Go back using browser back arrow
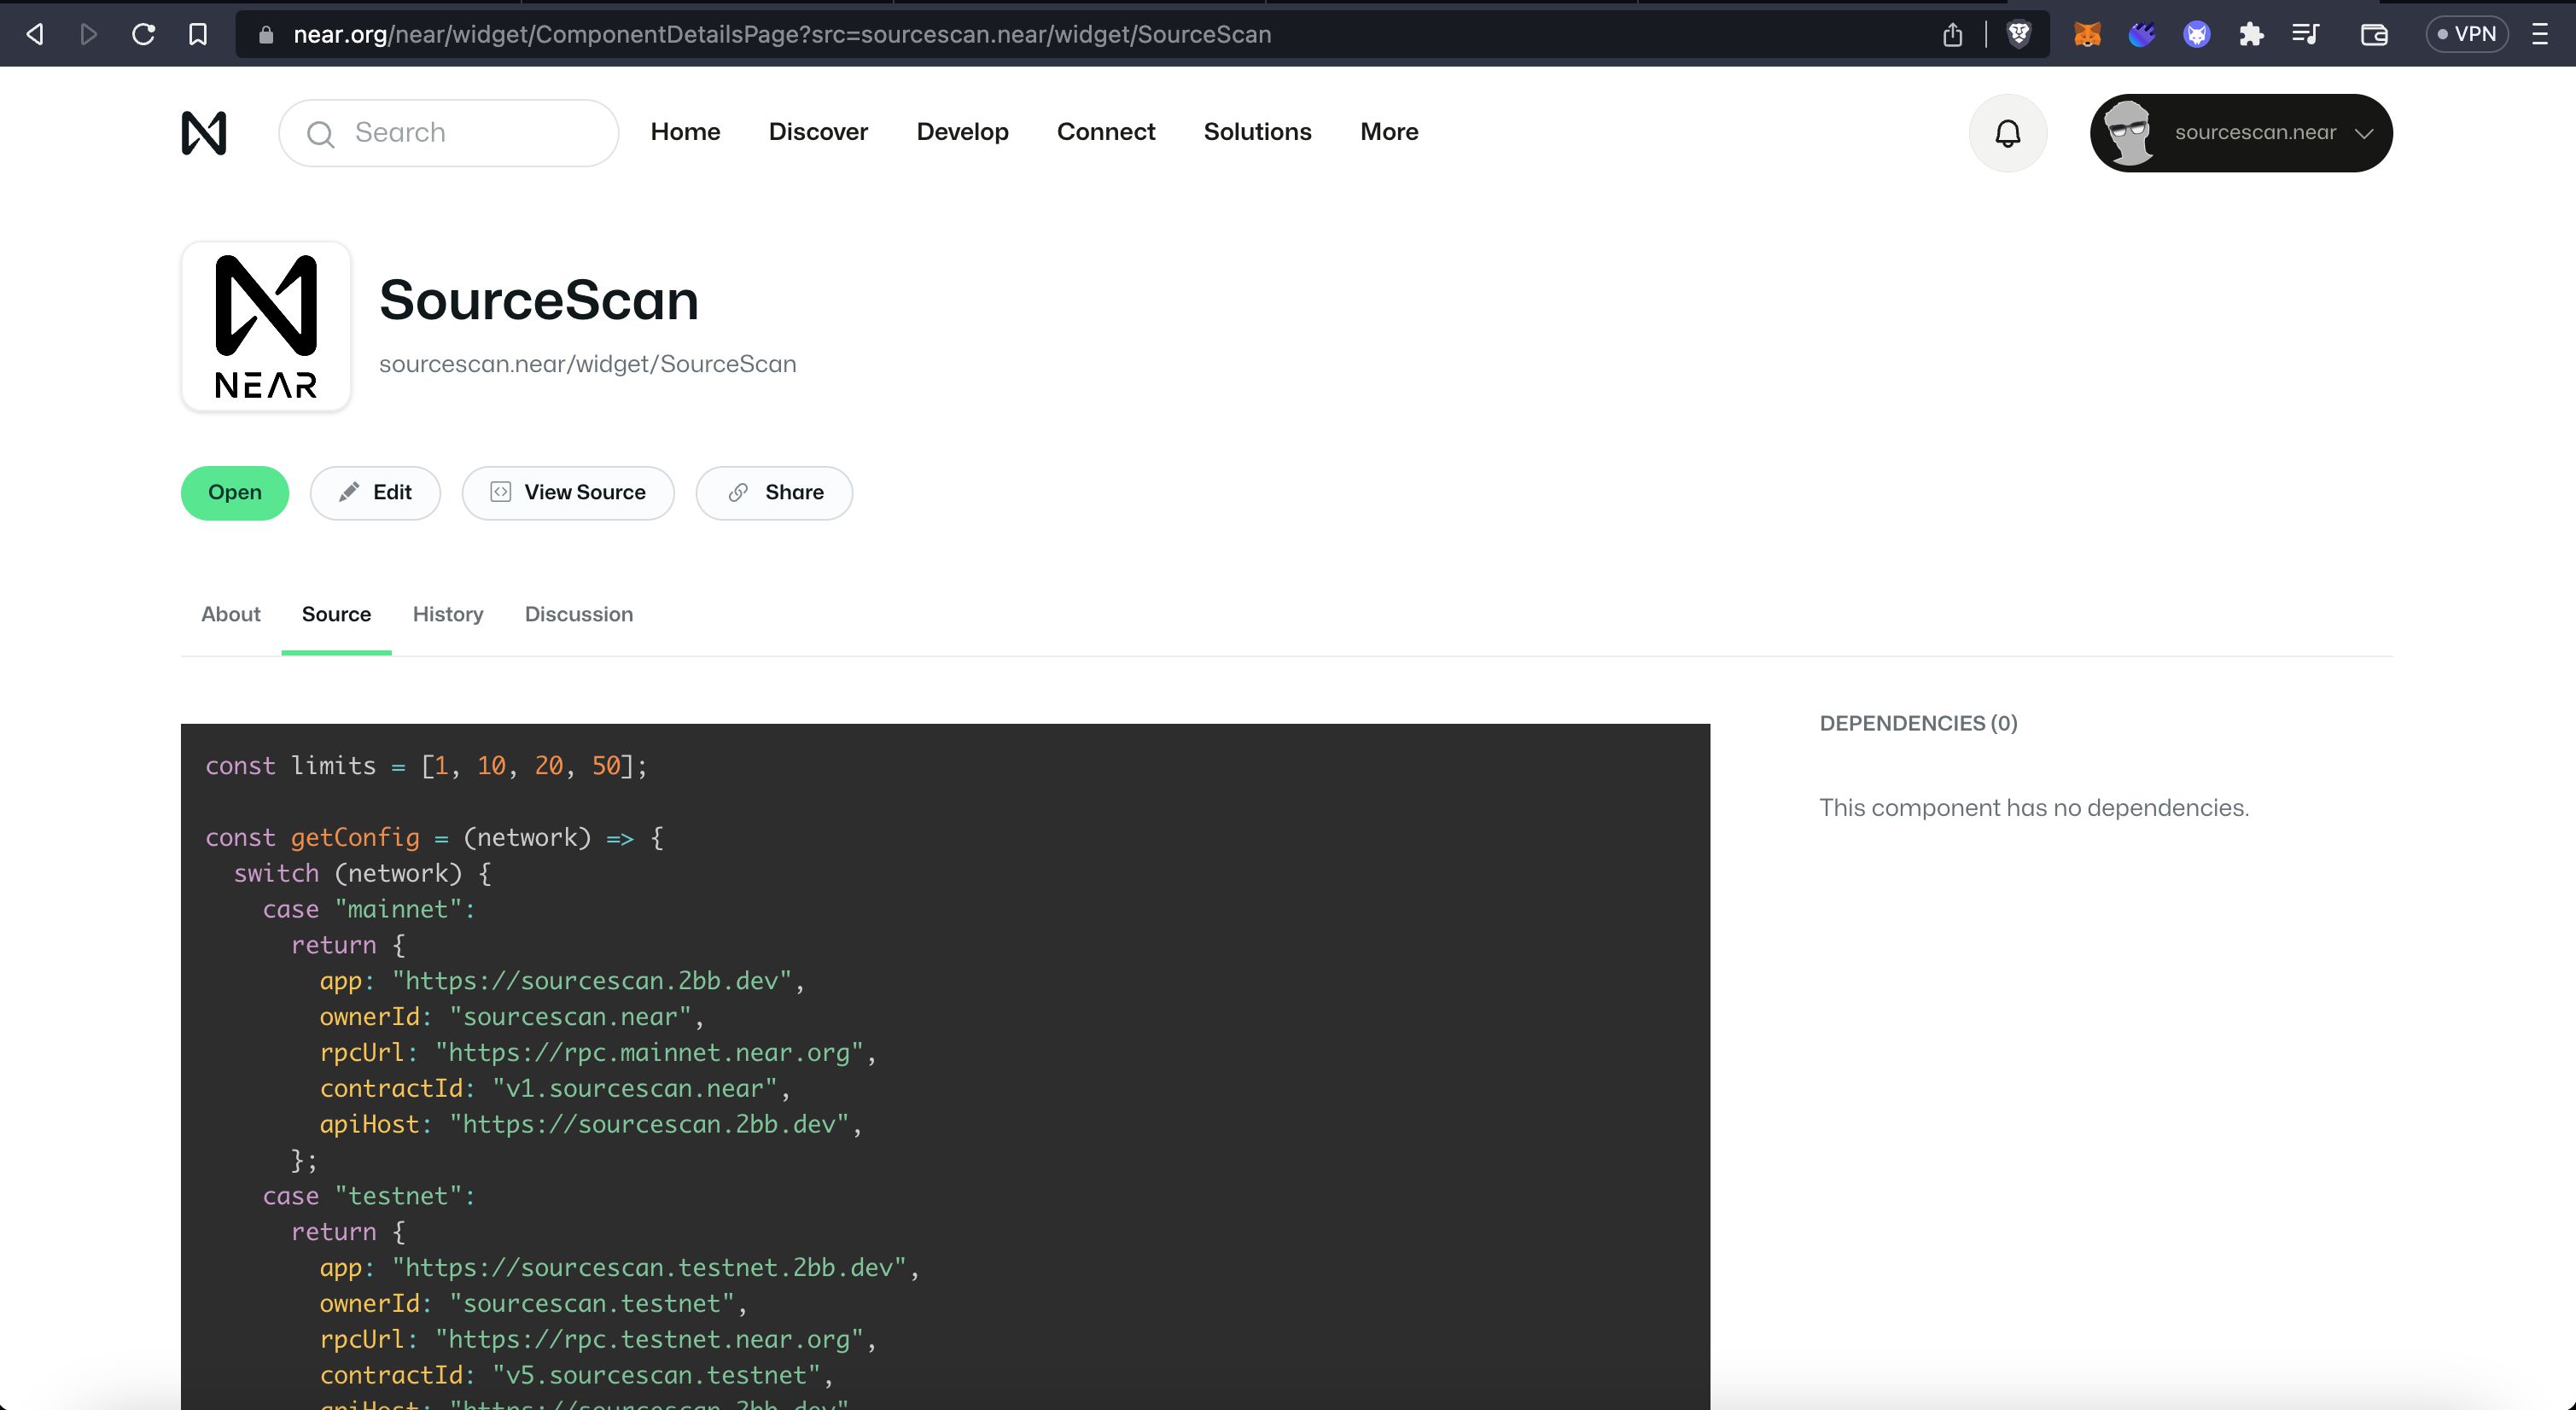The height and width of the screenshot is (1410, 2576). (35, 34)
